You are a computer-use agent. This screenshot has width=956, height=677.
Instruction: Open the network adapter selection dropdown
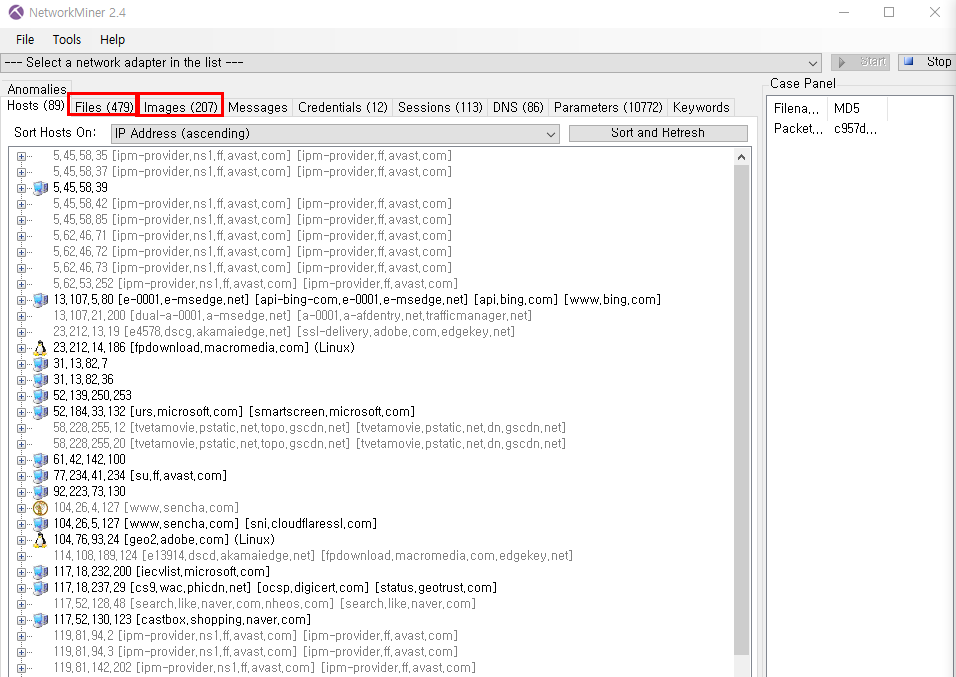coord(812,63)
